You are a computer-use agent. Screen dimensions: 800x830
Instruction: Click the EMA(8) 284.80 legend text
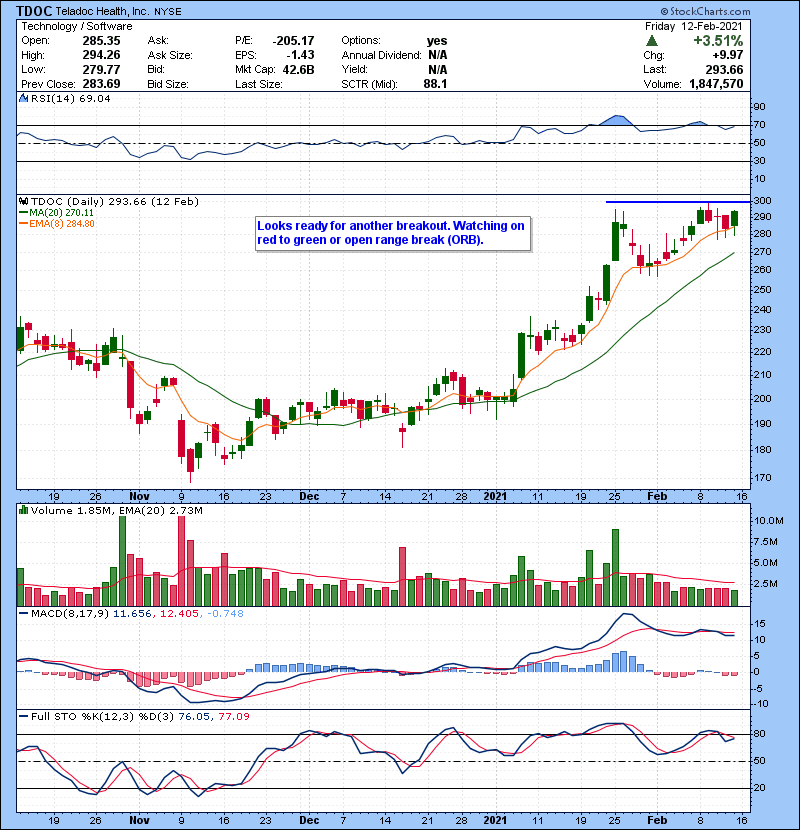point(61,224)
